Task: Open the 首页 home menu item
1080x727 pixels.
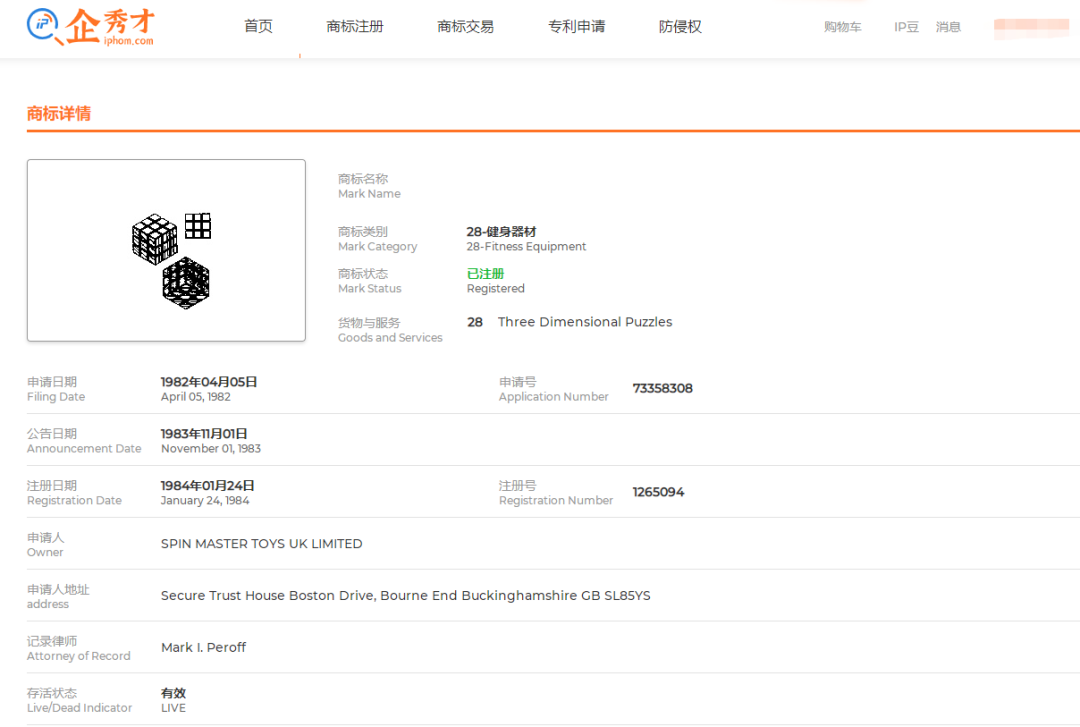Action: click(258, 26)
